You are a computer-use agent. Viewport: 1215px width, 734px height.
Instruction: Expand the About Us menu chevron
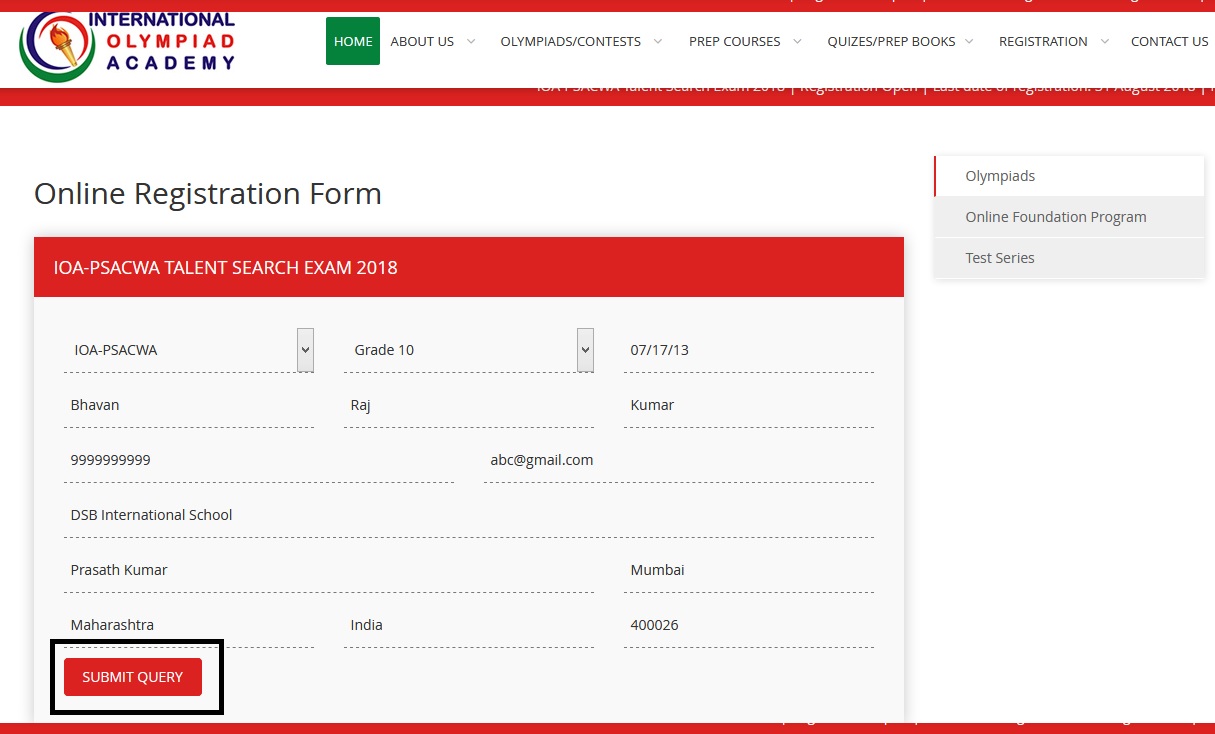point(471,41)
